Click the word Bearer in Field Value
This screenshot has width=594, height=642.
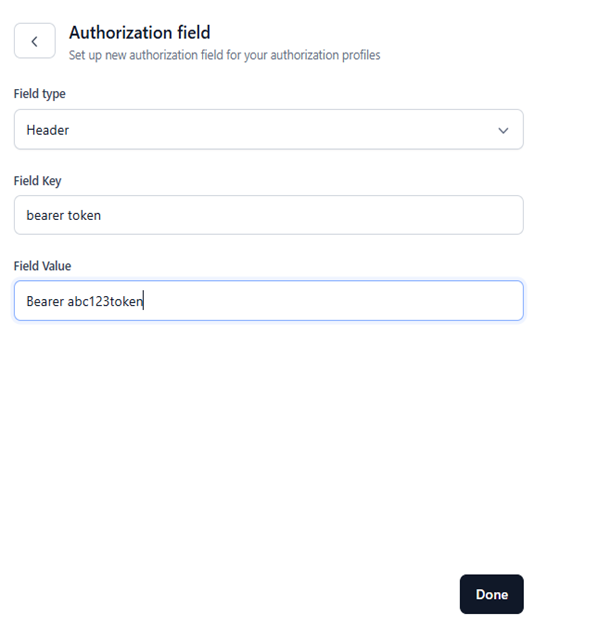pyautogui.click(x=45, y=301)
